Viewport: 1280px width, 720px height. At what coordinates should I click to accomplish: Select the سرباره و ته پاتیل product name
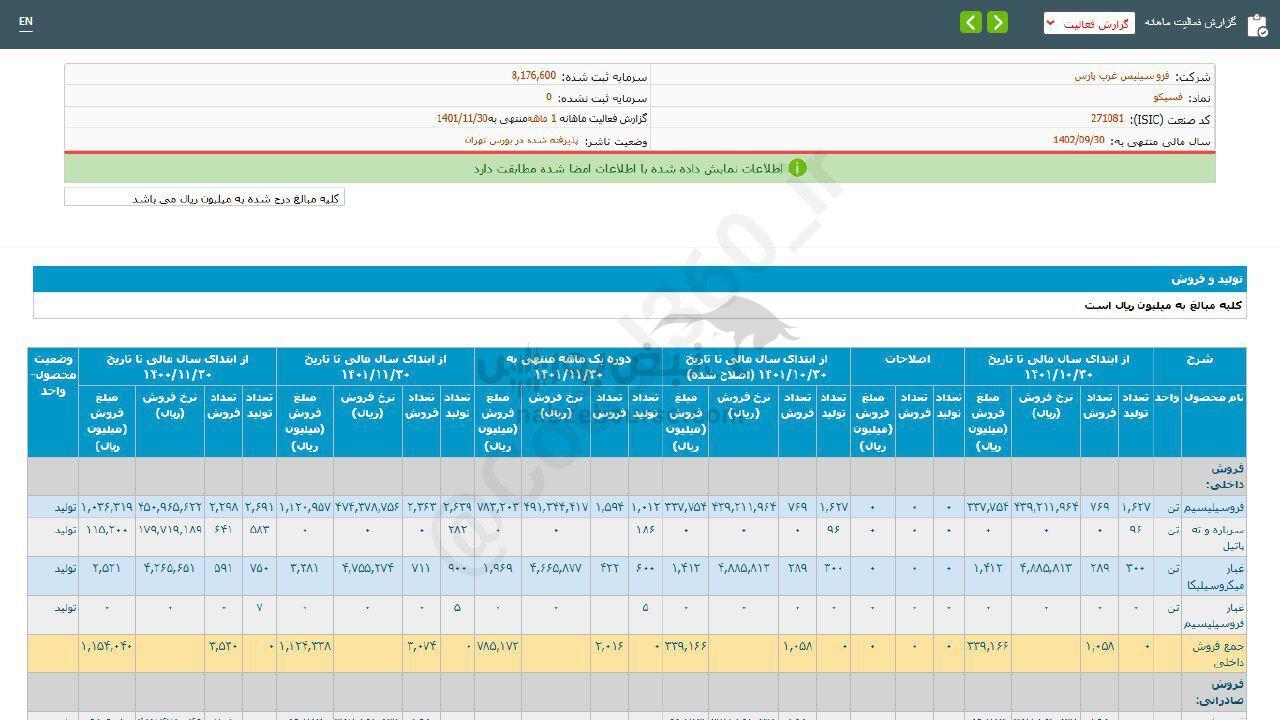[x=1220, y=537]
